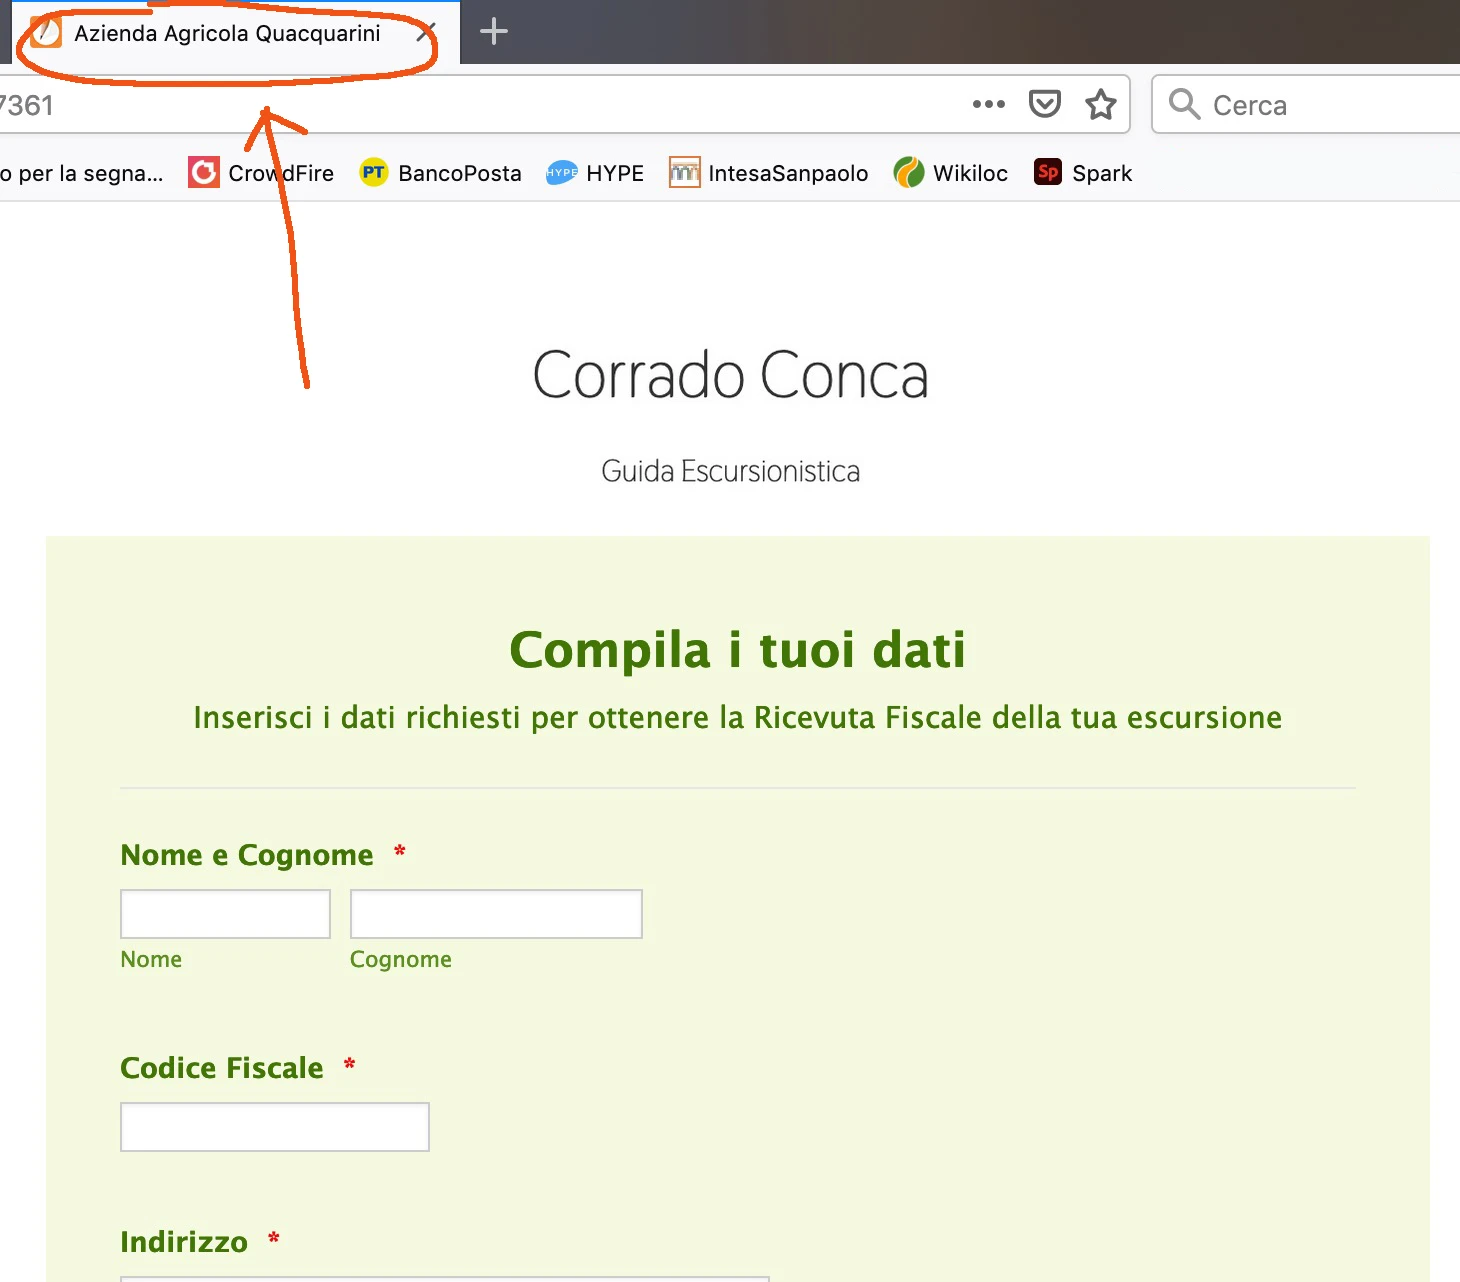Click the Compila i tuoi dati heading
The image size is (1460, 1282).
737,649
